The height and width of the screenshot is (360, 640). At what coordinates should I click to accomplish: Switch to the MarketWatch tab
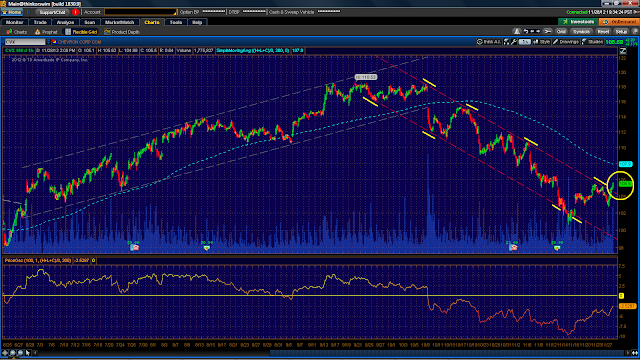pyautogui.click(x=119, y=22)
